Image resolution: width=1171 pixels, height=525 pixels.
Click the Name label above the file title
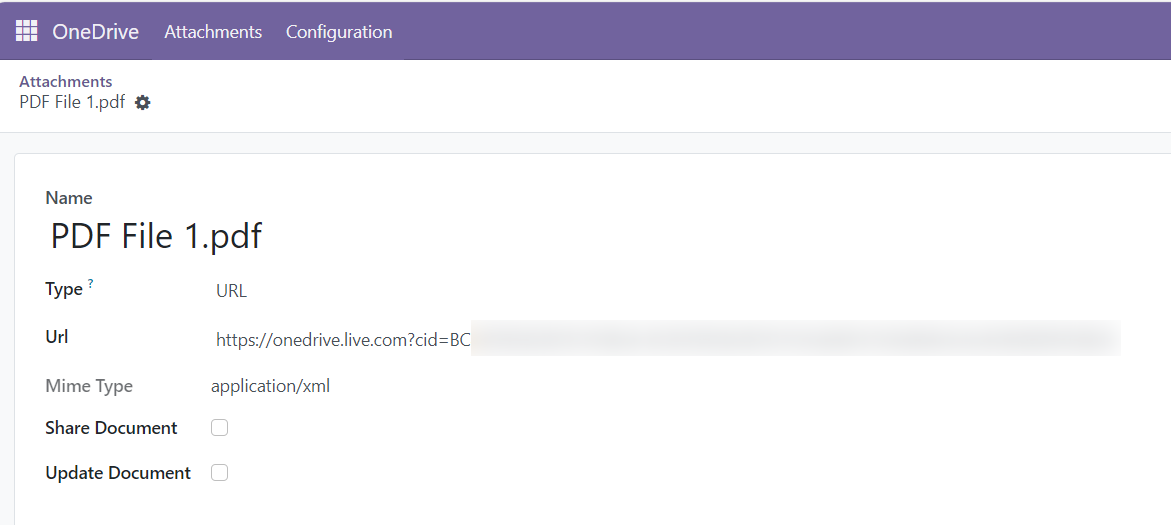[x=69, y=198]
